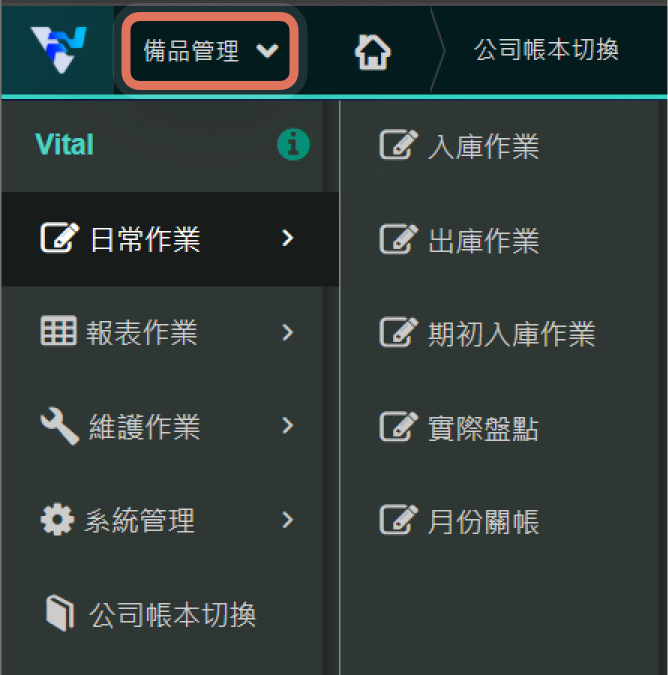
Task: Choose 期初入庫作業 submenu entry
Action: tap(511, 334)
